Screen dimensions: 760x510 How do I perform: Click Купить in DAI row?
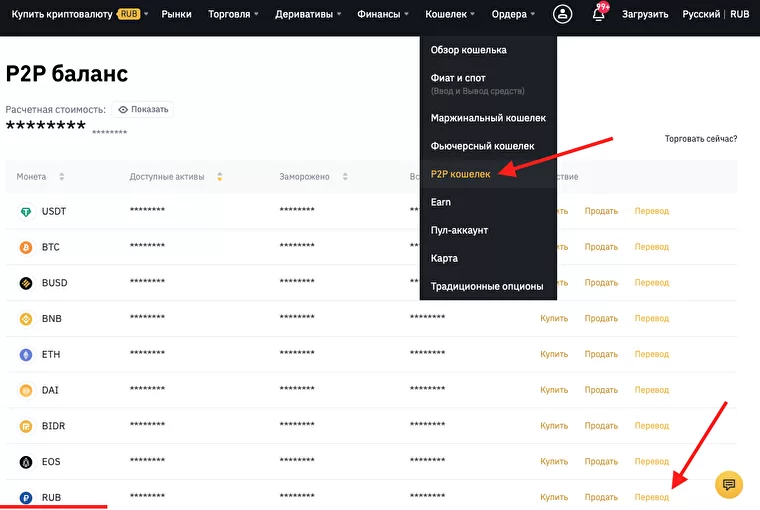pos(554,390)
